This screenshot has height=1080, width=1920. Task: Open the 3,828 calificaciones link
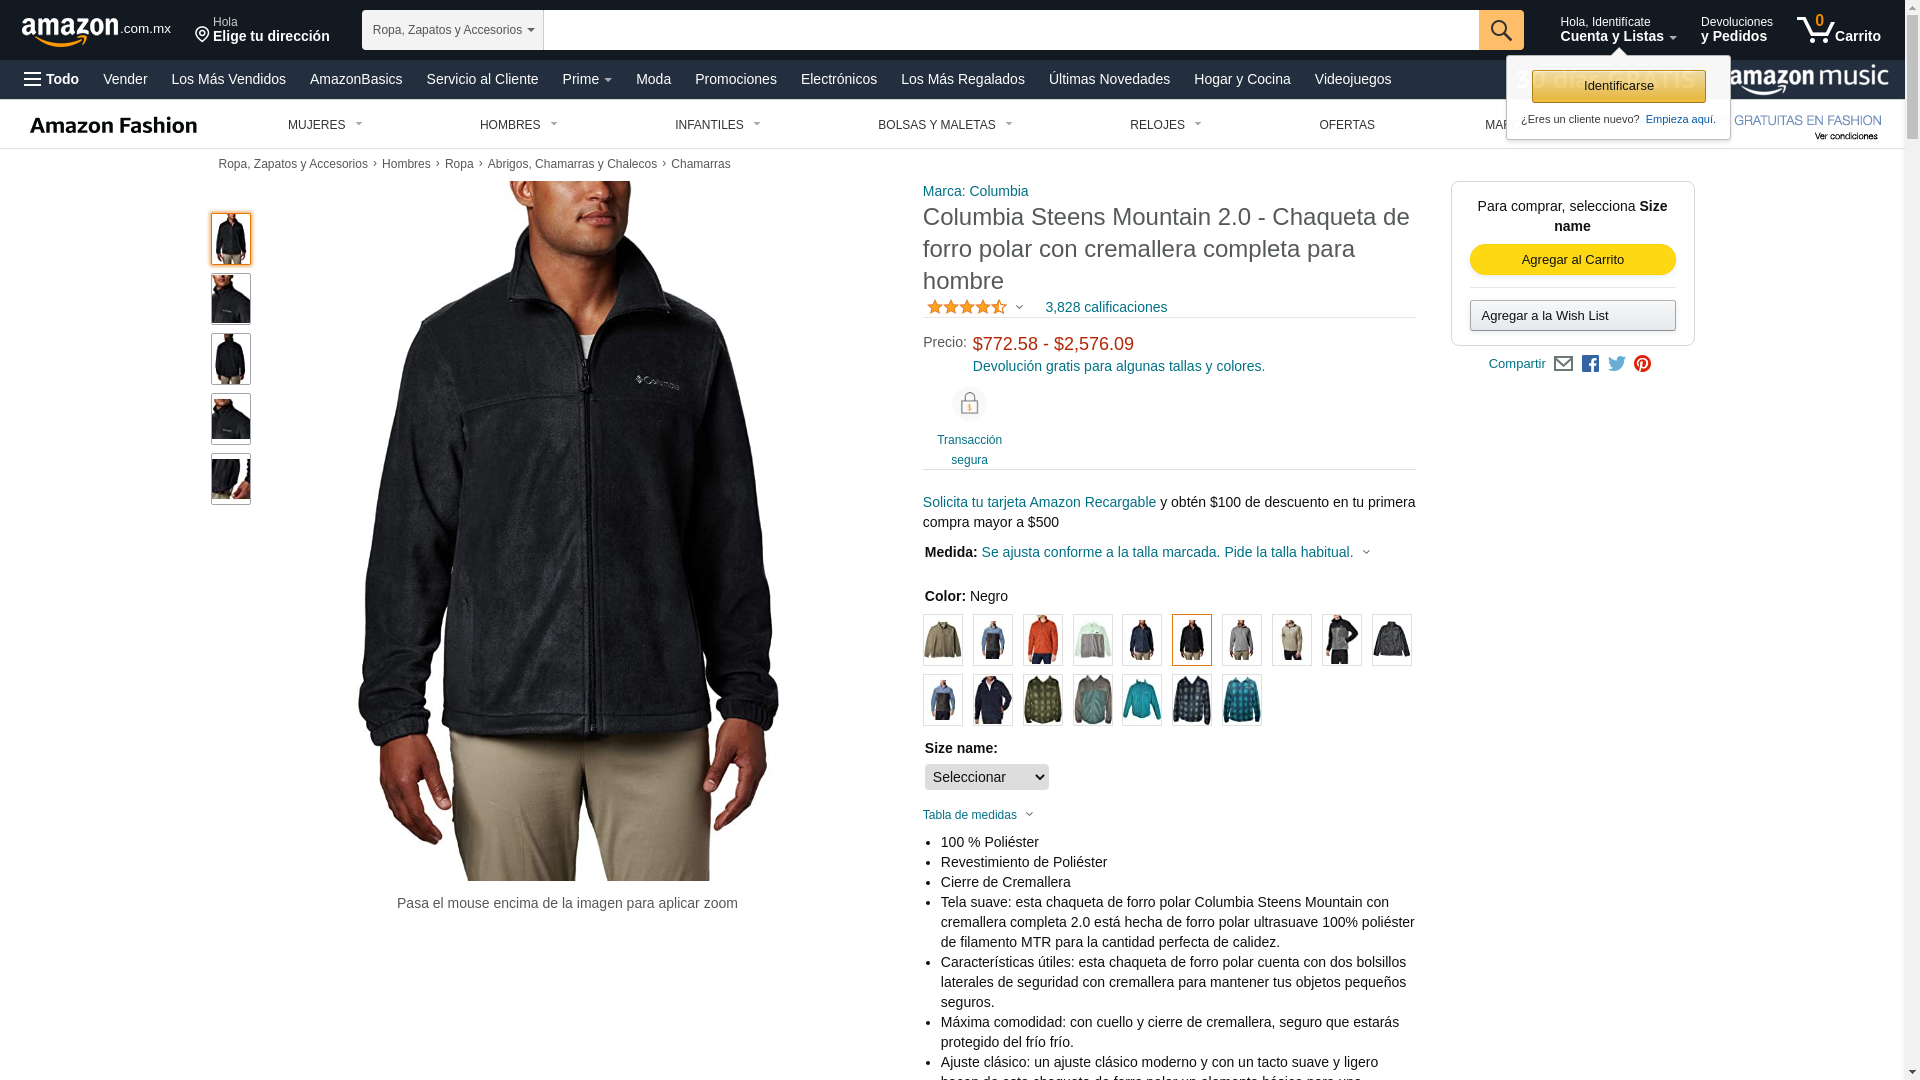coord(1106,307)
